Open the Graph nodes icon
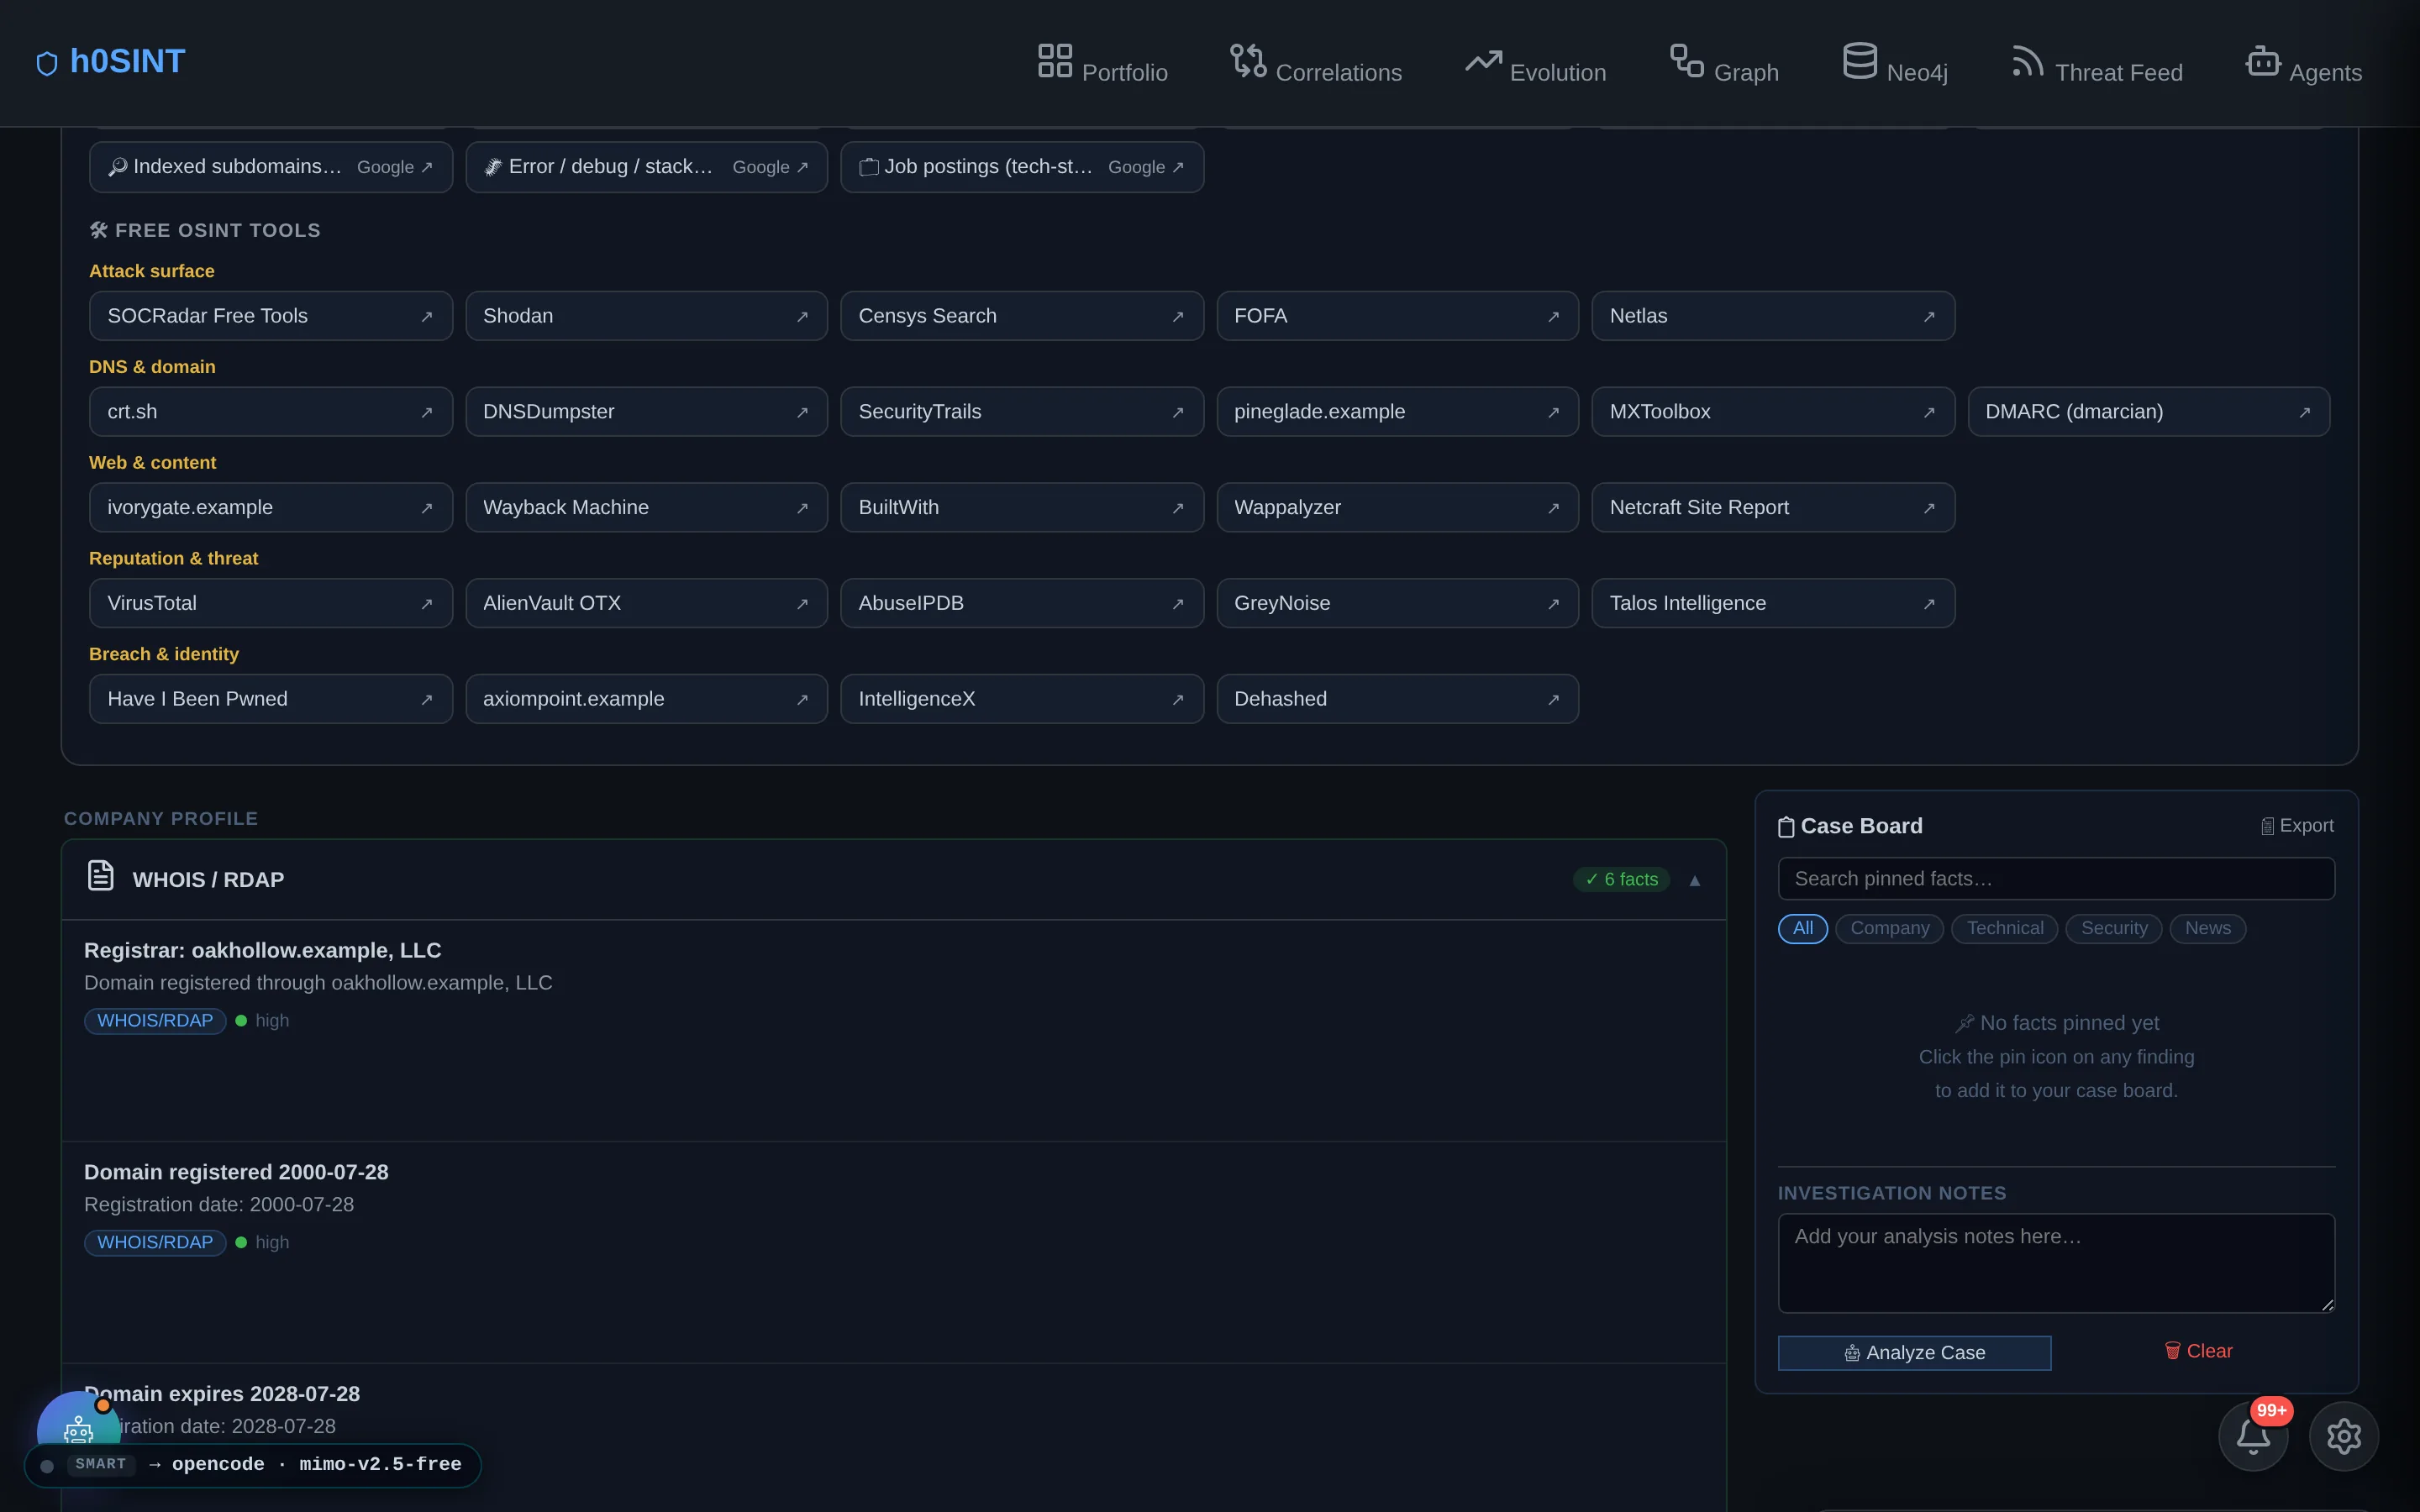The image size is (2420, 1512). (1687, 60)
